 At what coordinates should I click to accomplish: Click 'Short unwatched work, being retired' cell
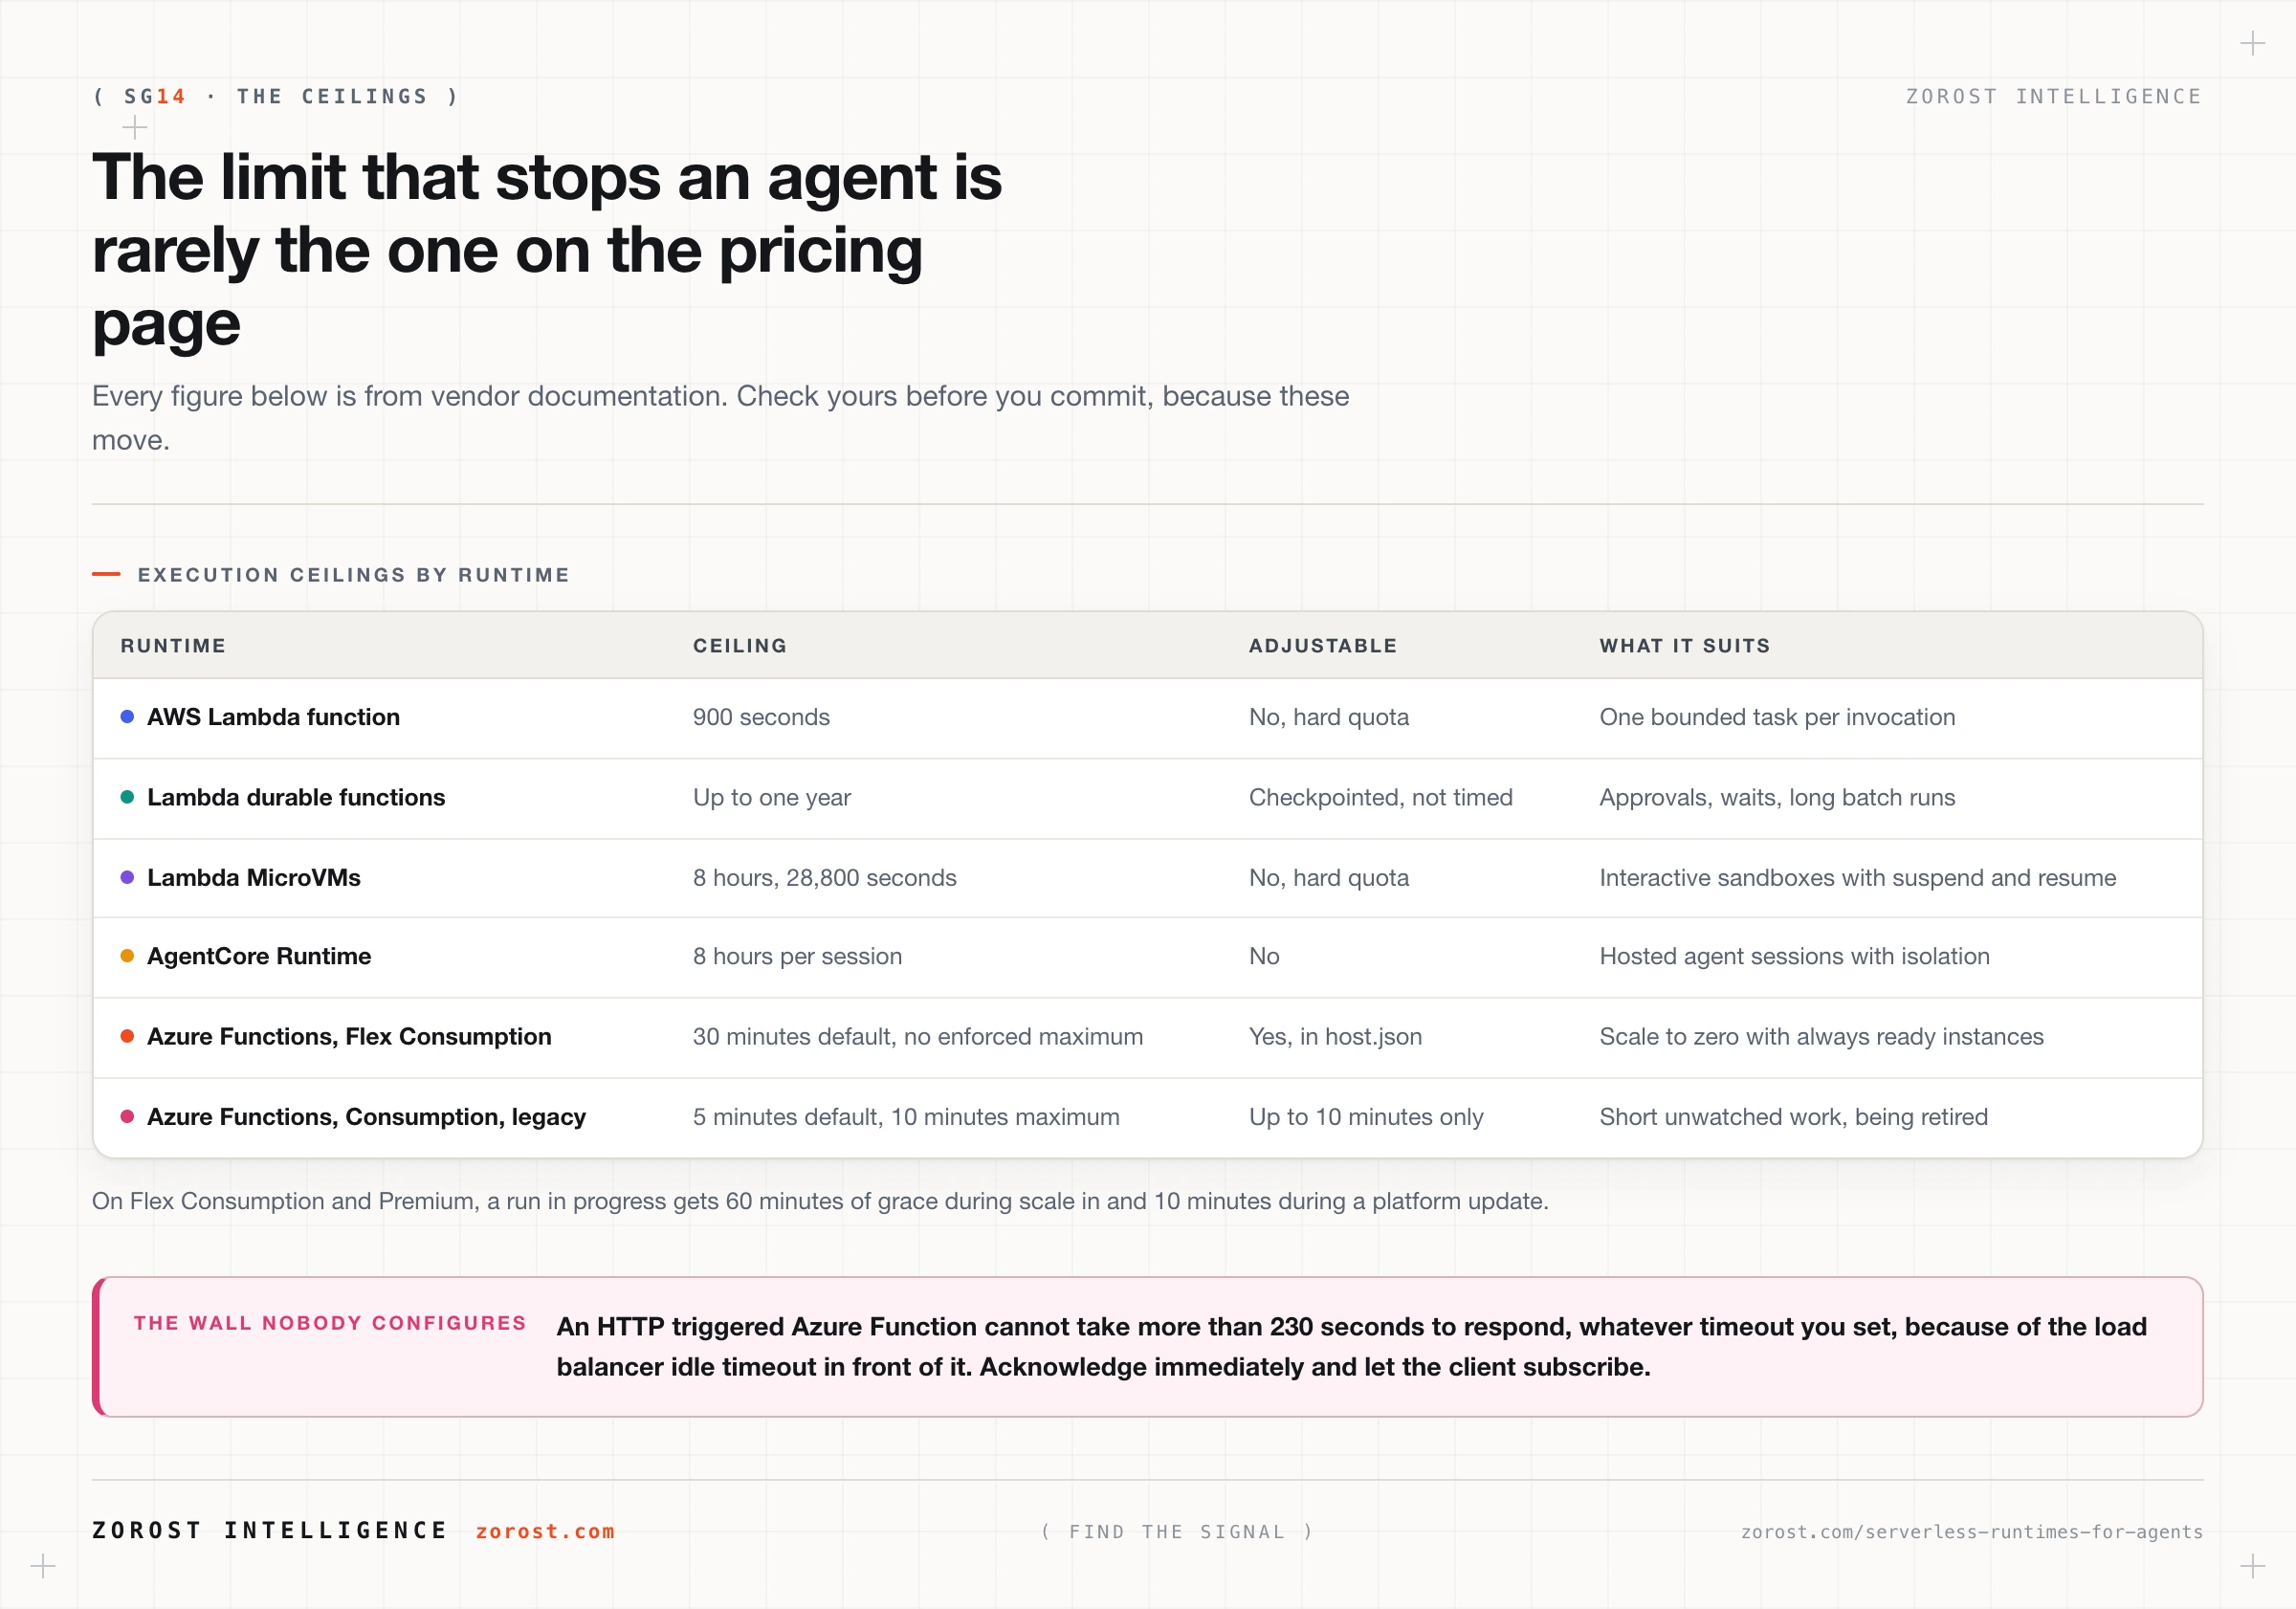[1793, 1116]
